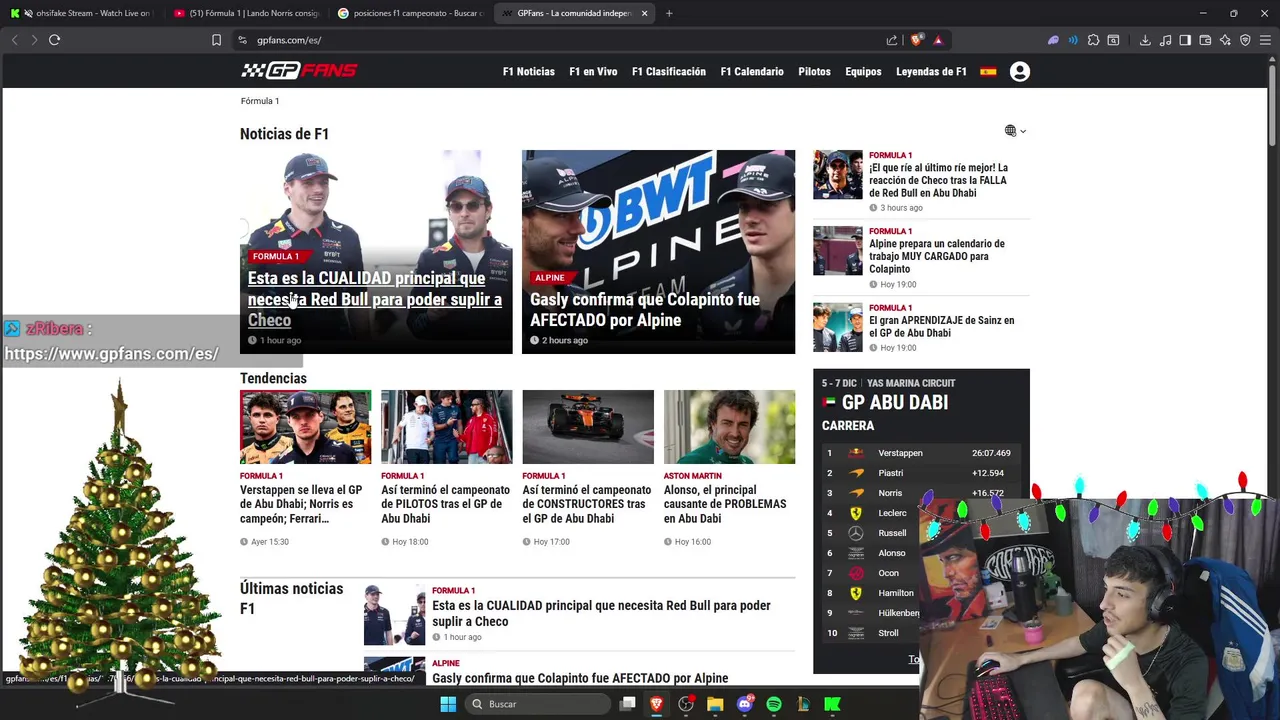Image resolution: width=1280 pixels, height=720 pixels.
Task: Click the Windows Buscar search box
Action: pyautogui.click(x=539, y=704)
